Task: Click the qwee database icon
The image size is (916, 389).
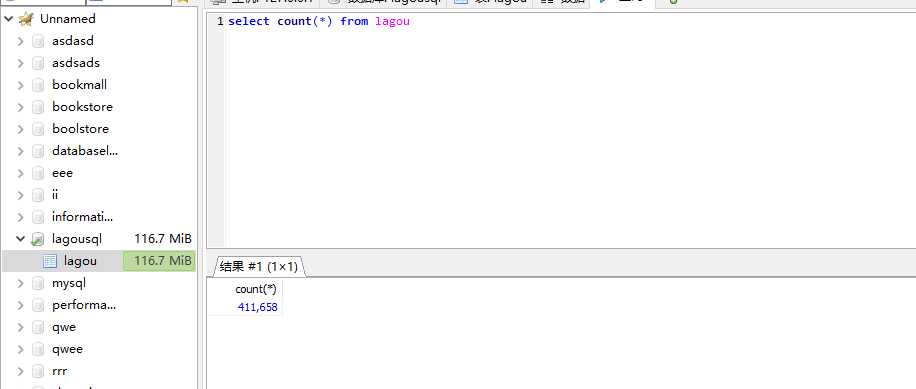Action: click(x=38, y=349)
